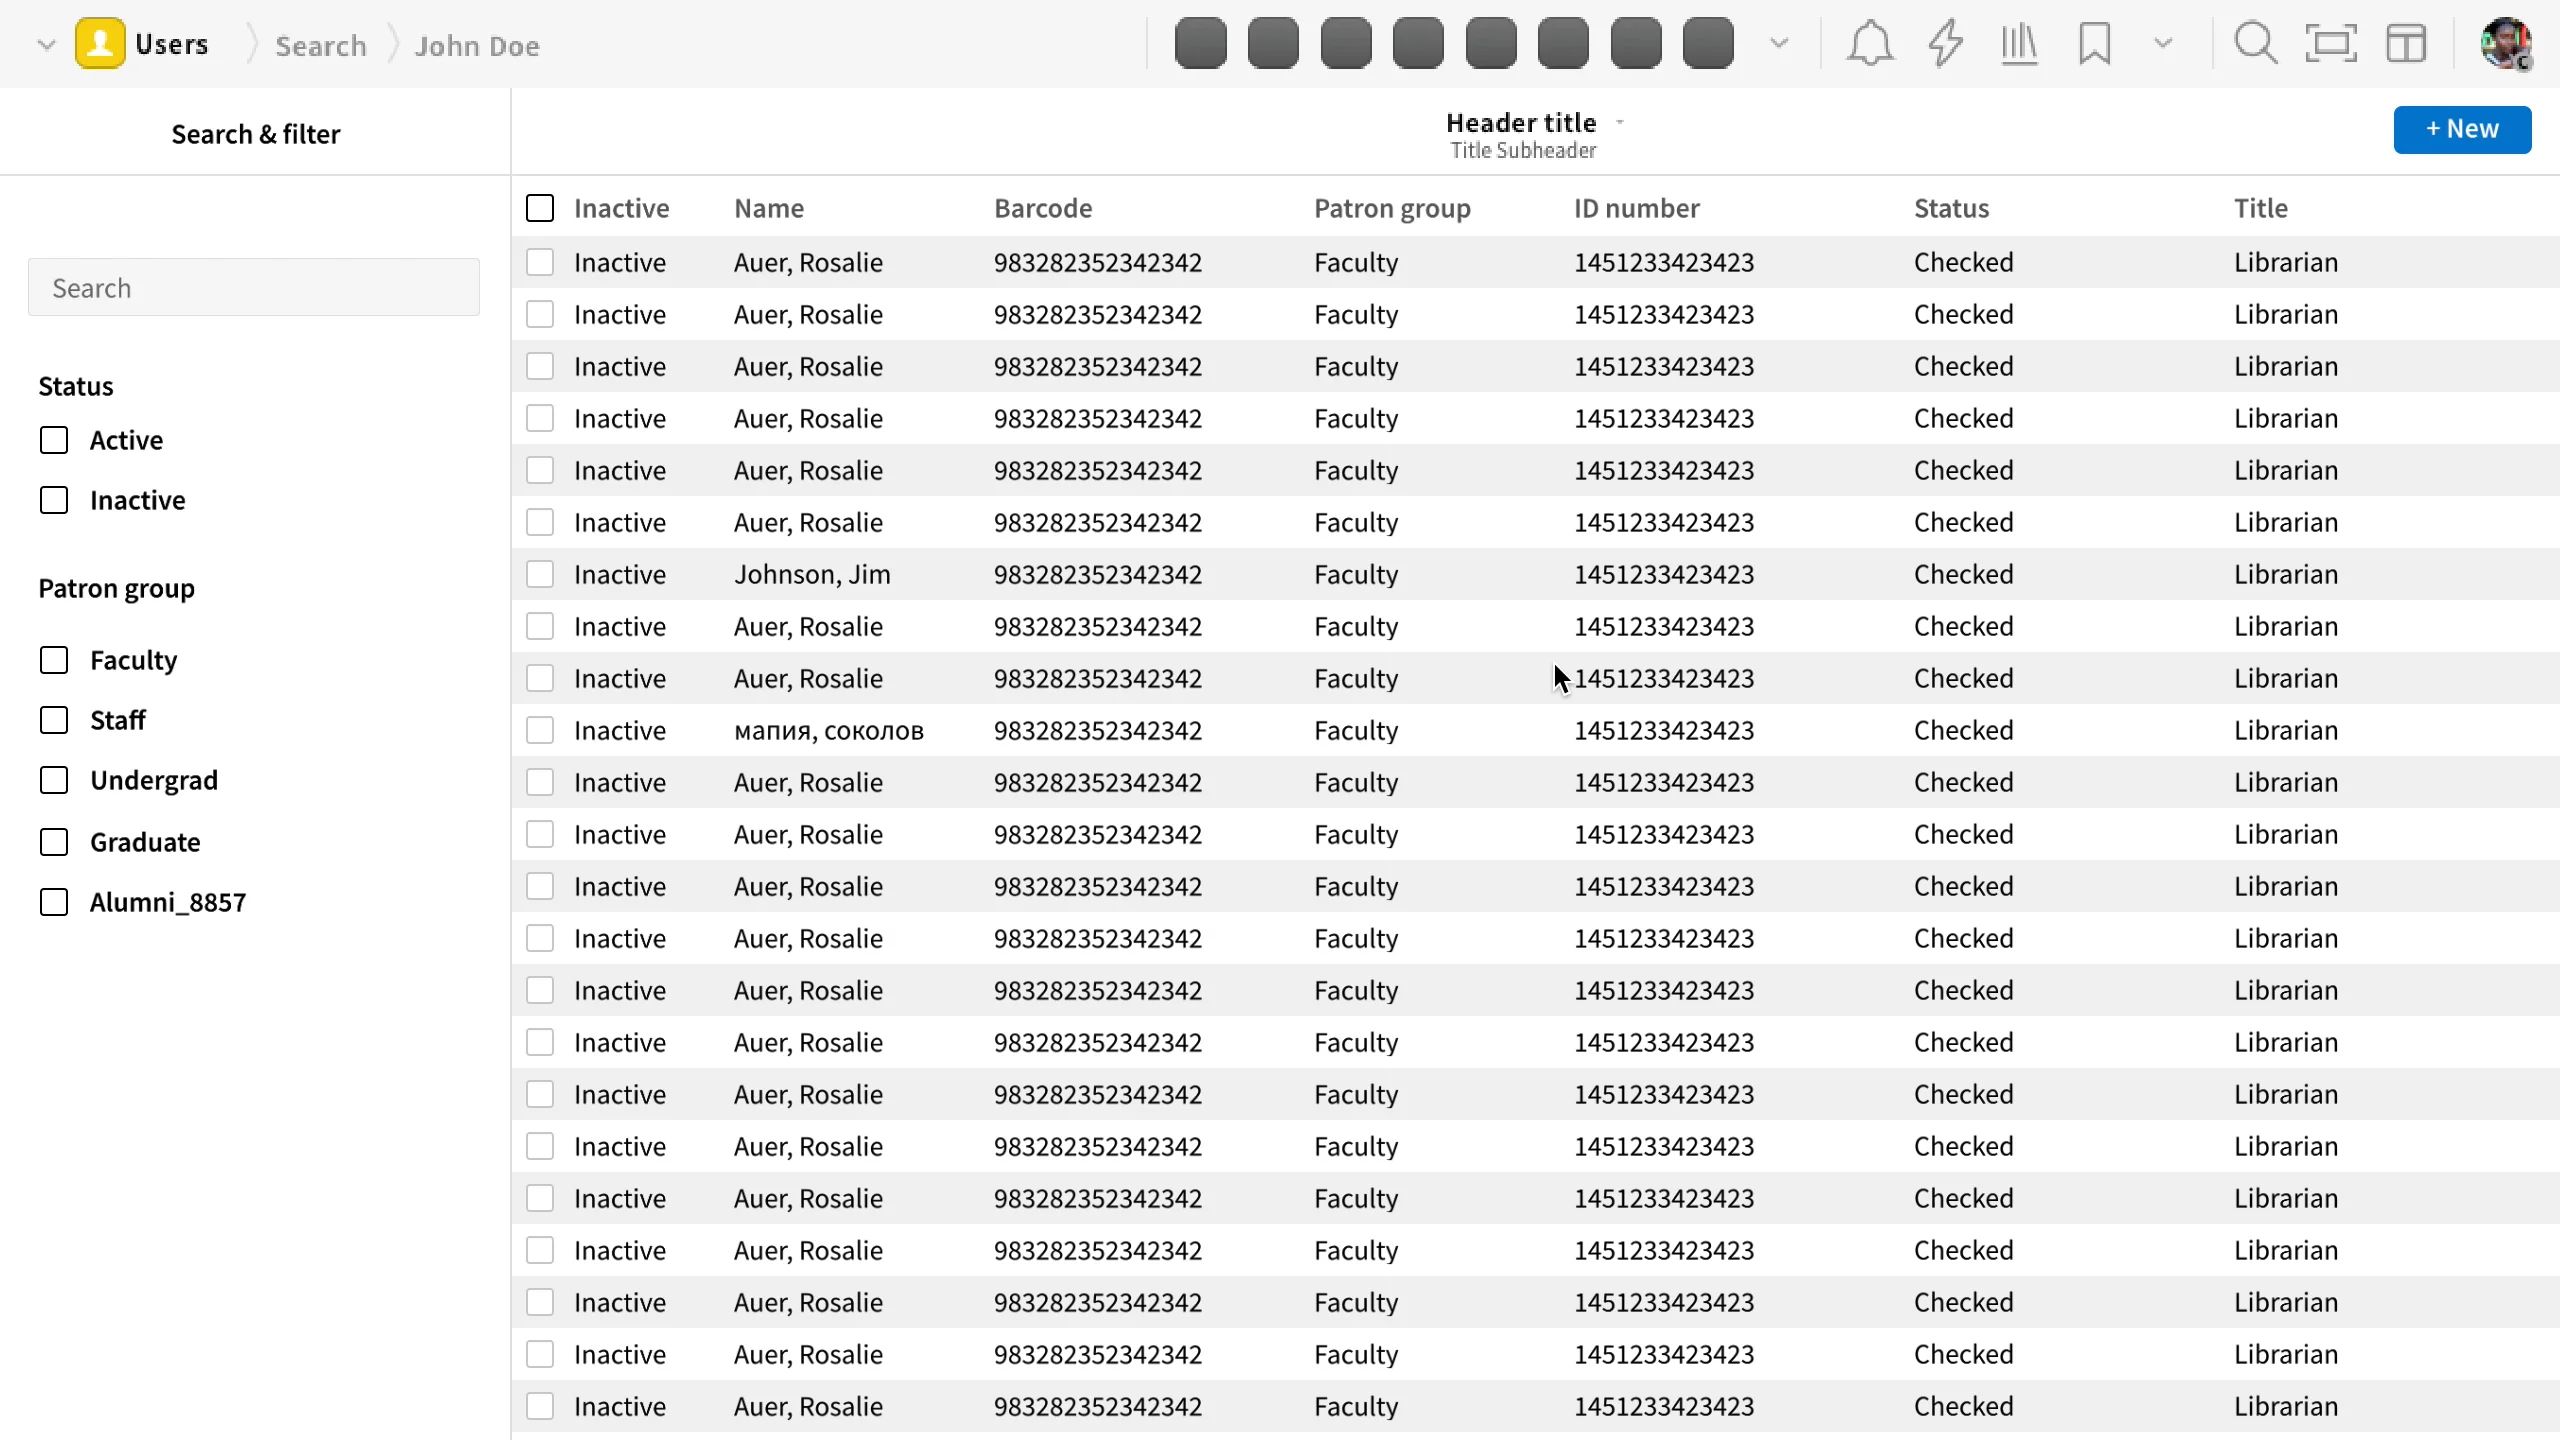Click the layout panels icon
Image resolution: width=2560 pixels, height=1440 pixels.
(x=2406, y=44)
